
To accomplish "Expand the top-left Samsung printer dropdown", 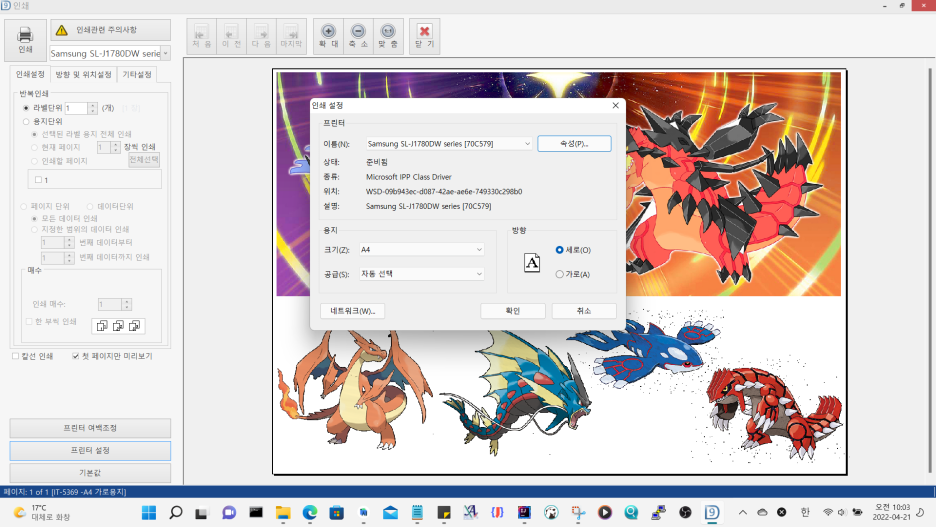I will point(165,53).
